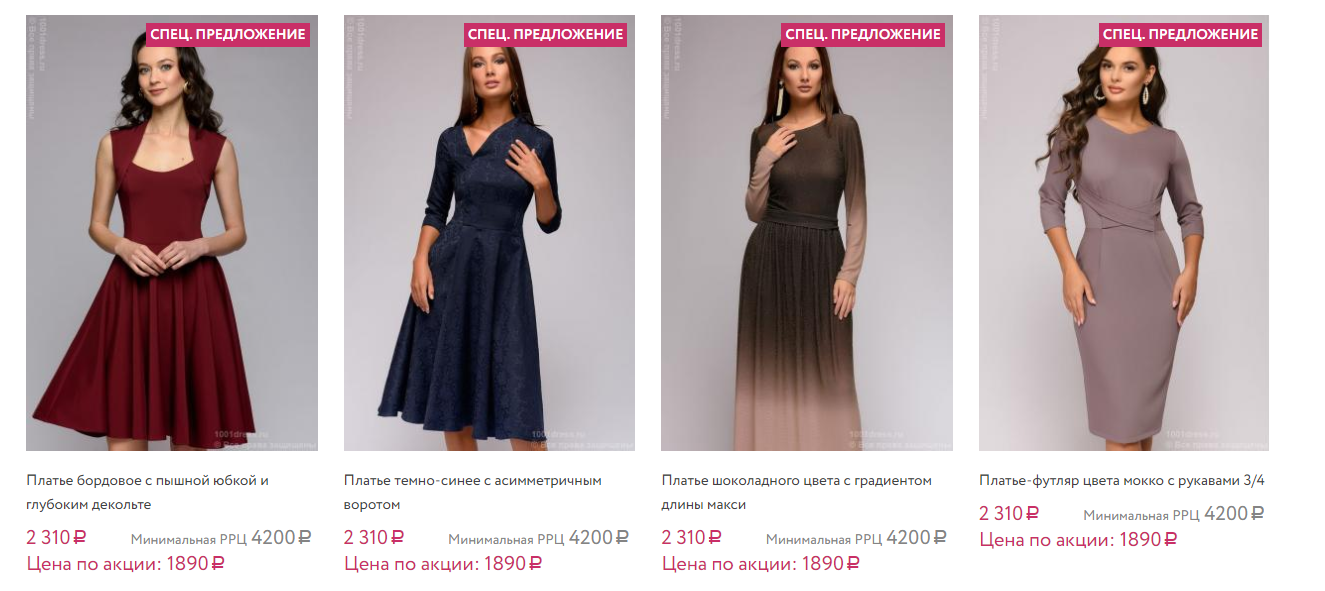1325x591 pixels.
Task: Click the СПЕЦ. ПРЕДЛОЖЕНИЕ badge on the mocha dress
Action: click(x=1181, y=35)
